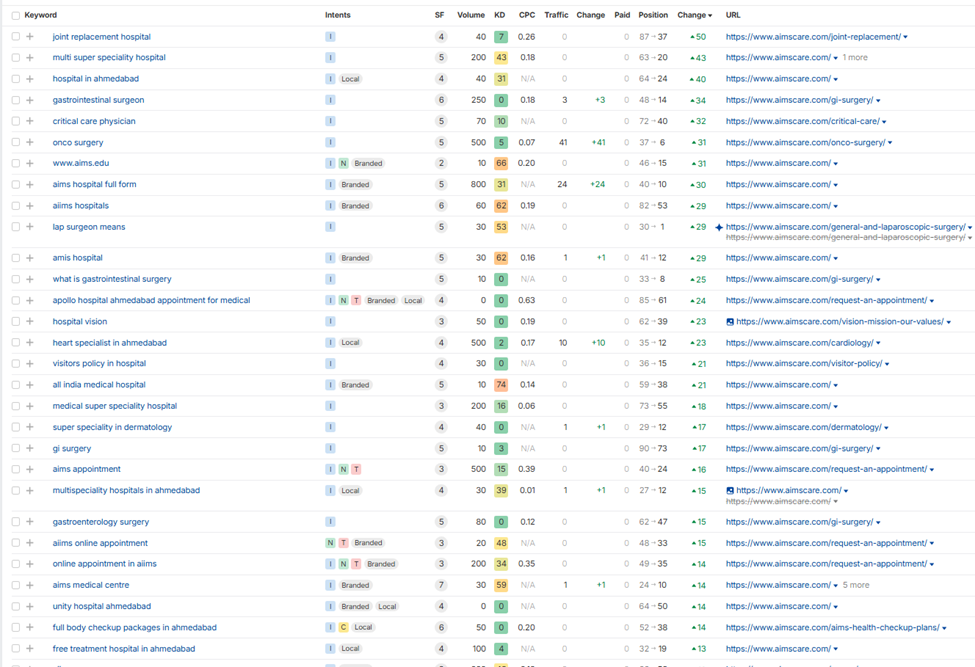Viewport: 975px width, 667px height.
Task: Click '1 more' URLs link
Action: pyautogui.click(x=855, y=58)
